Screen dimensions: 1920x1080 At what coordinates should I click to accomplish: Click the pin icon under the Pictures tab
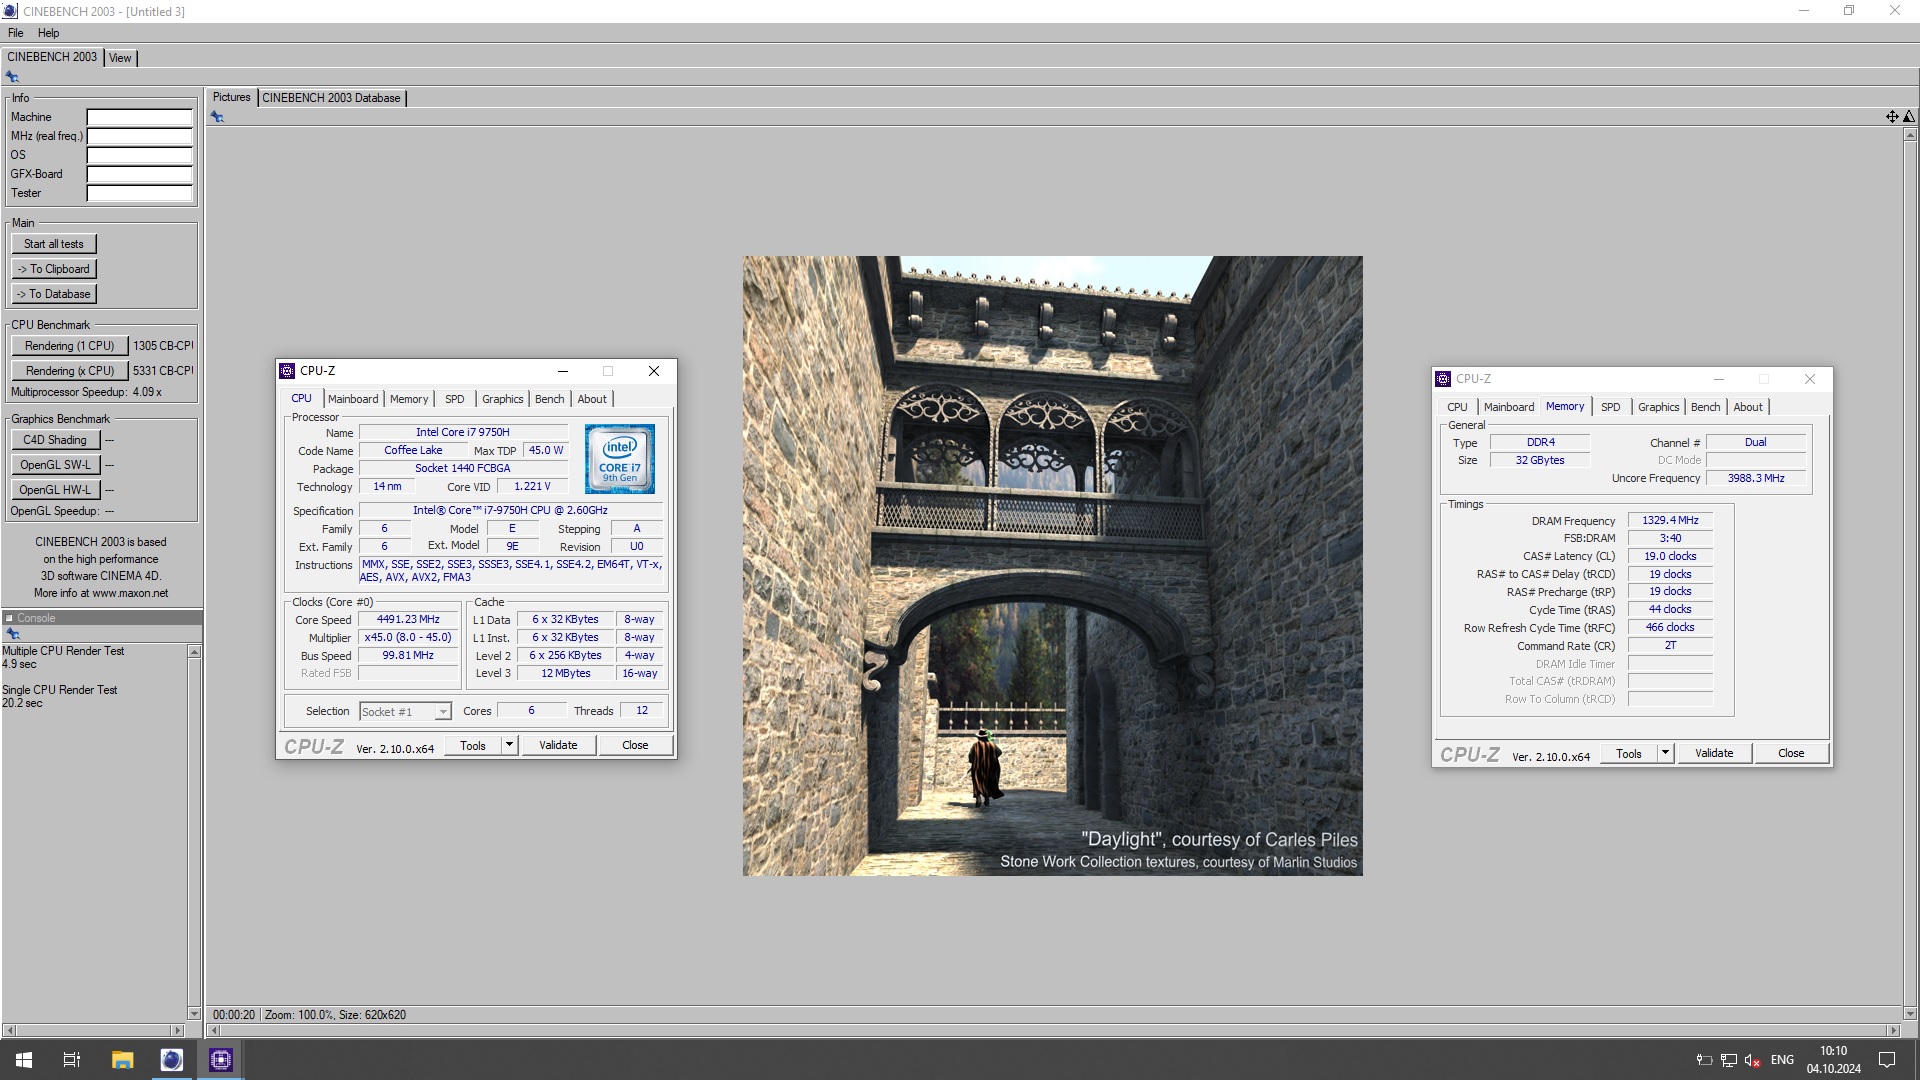coord(217,117)
